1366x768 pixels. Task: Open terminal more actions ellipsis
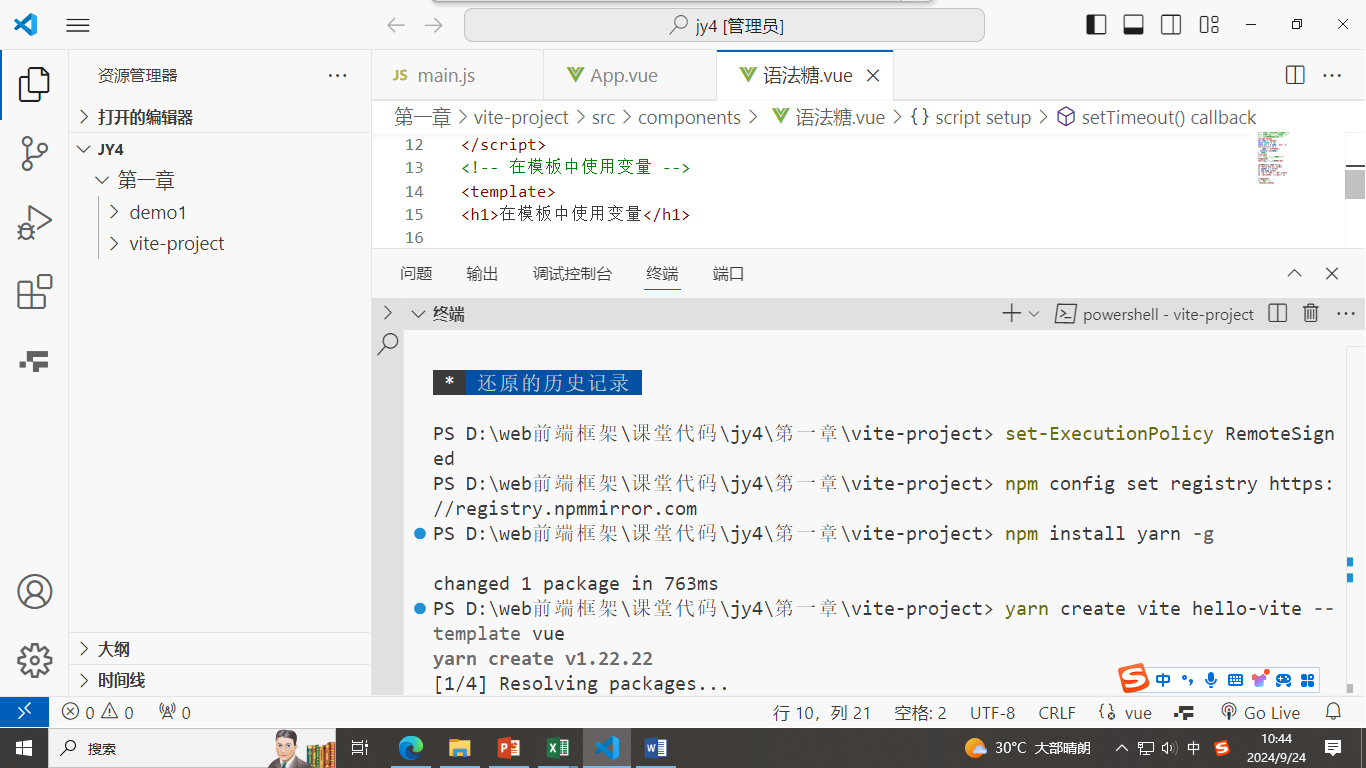point(1345,313)
